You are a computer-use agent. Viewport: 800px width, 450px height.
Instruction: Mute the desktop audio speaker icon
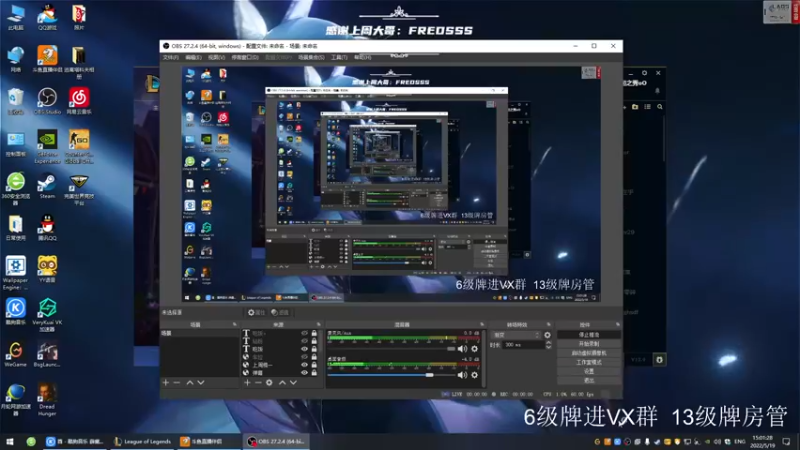click(462, 375)
